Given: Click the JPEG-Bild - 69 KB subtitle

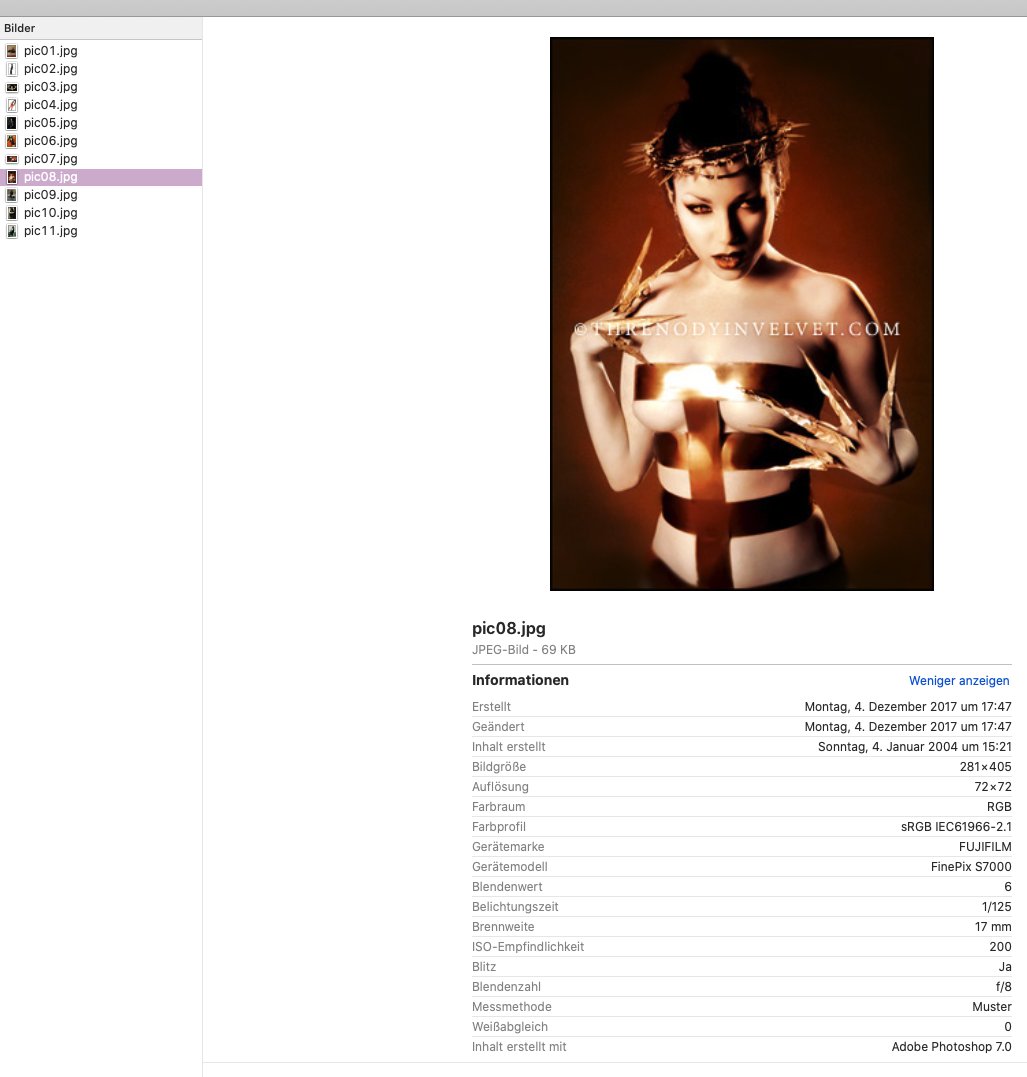Looking at the screenshot, I should [x=523, y=650].
